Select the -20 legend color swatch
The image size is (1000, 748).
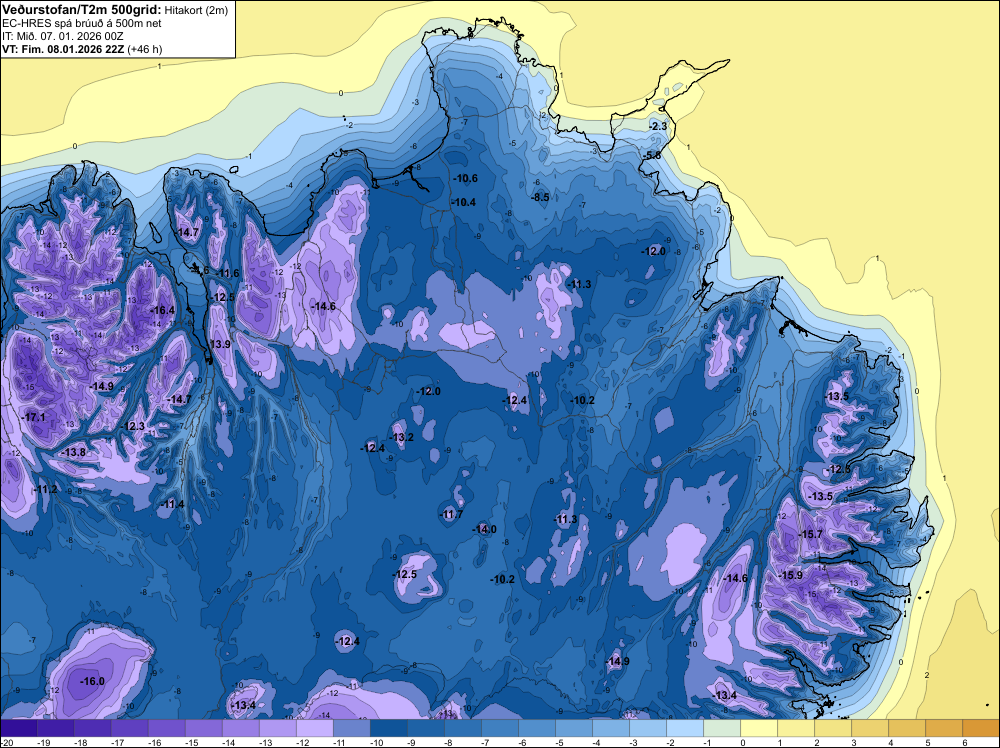18,728
